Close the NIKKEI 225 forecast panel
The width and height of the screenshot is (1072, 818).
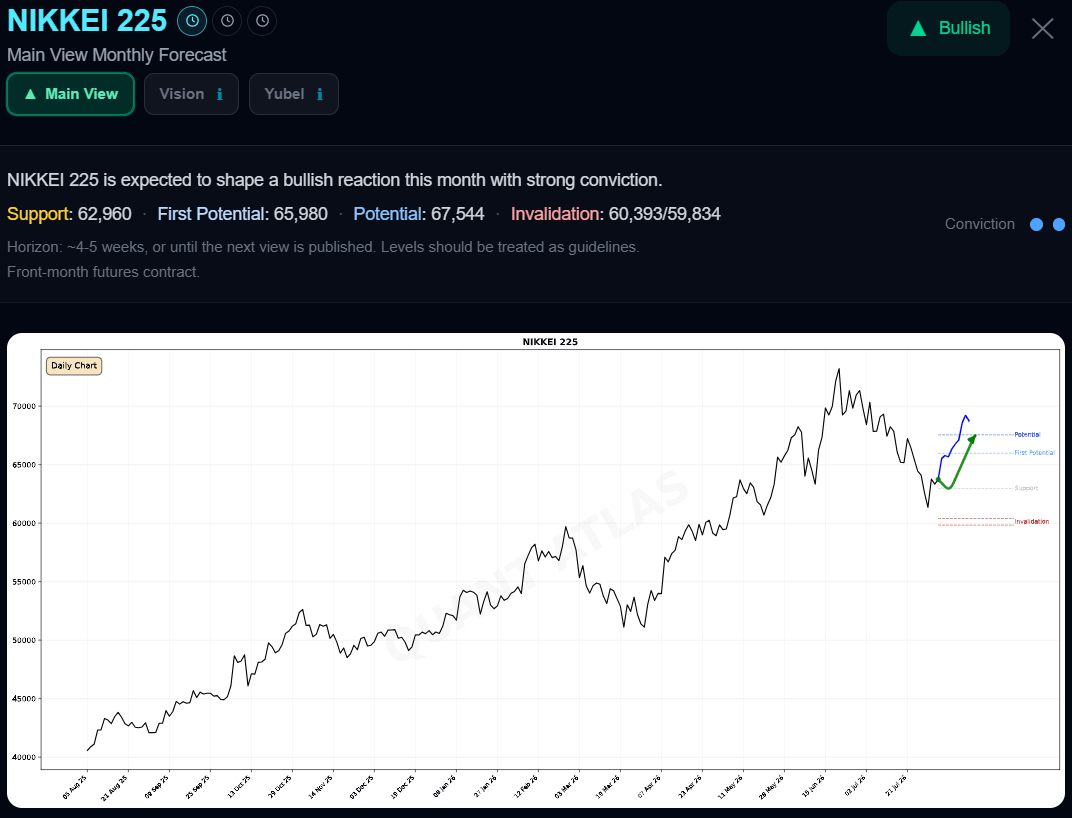[1042, 28]
